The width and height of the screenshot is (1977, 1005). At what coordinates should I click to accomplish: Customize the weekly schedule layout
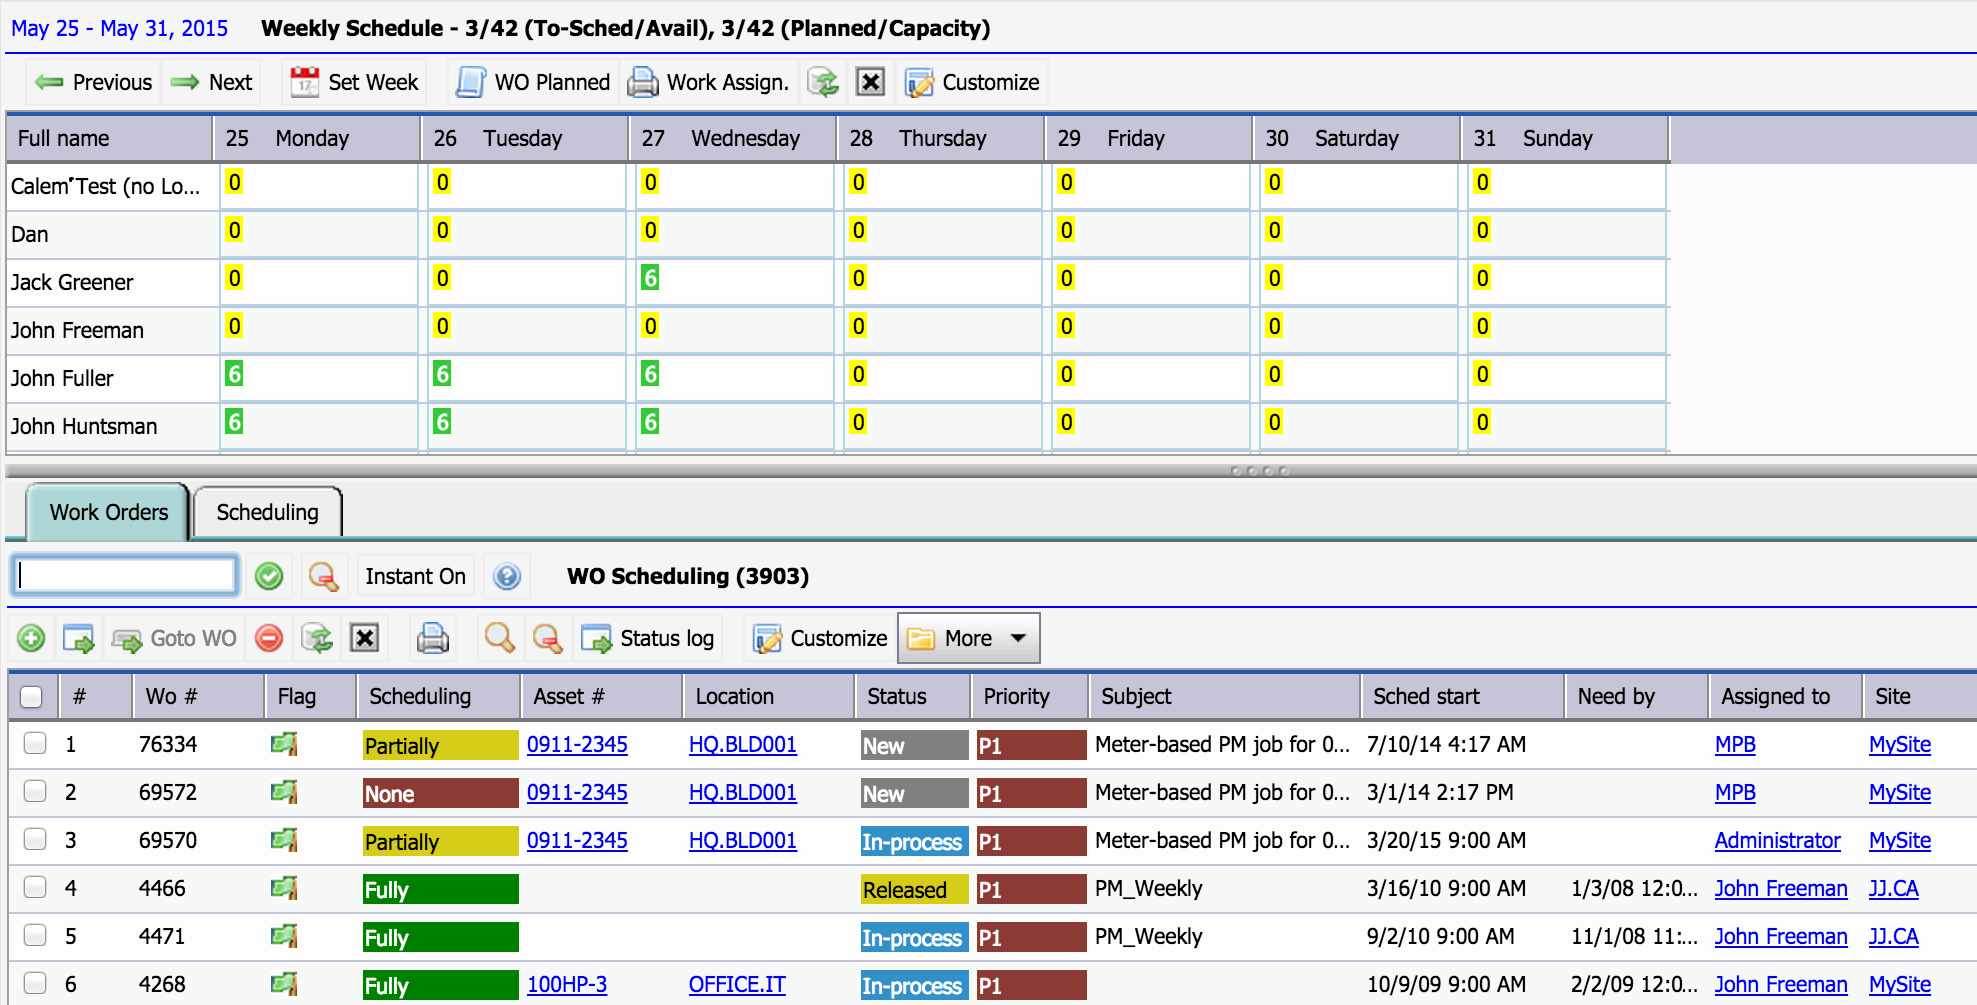[x=972, y=82]
